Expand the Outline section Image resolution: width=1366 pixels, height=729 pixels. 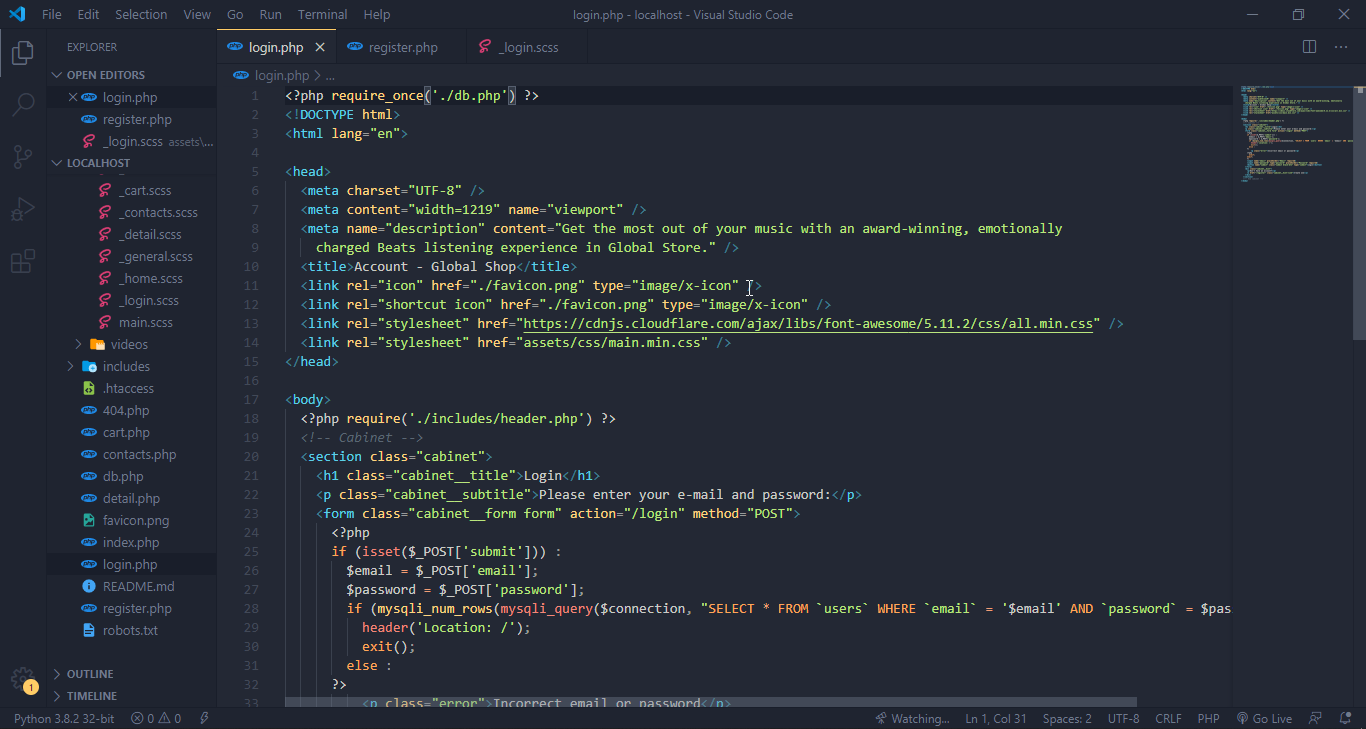pyautogui.click(x=131, y=674)
